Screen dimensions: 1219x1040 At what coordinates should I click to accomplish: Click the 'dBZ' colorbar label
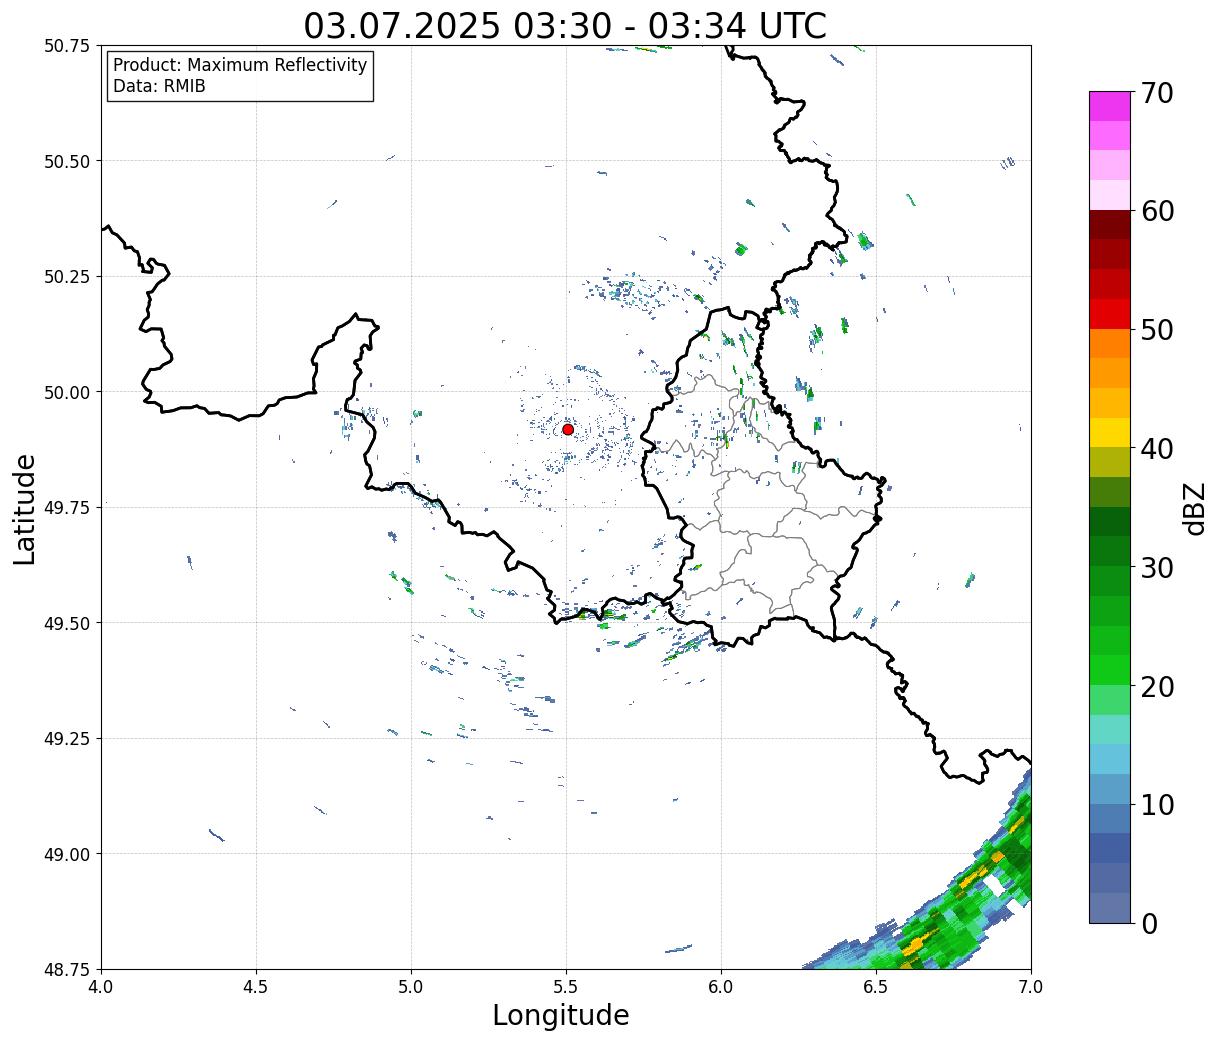pyautogui.click(x=1194, y=509)
